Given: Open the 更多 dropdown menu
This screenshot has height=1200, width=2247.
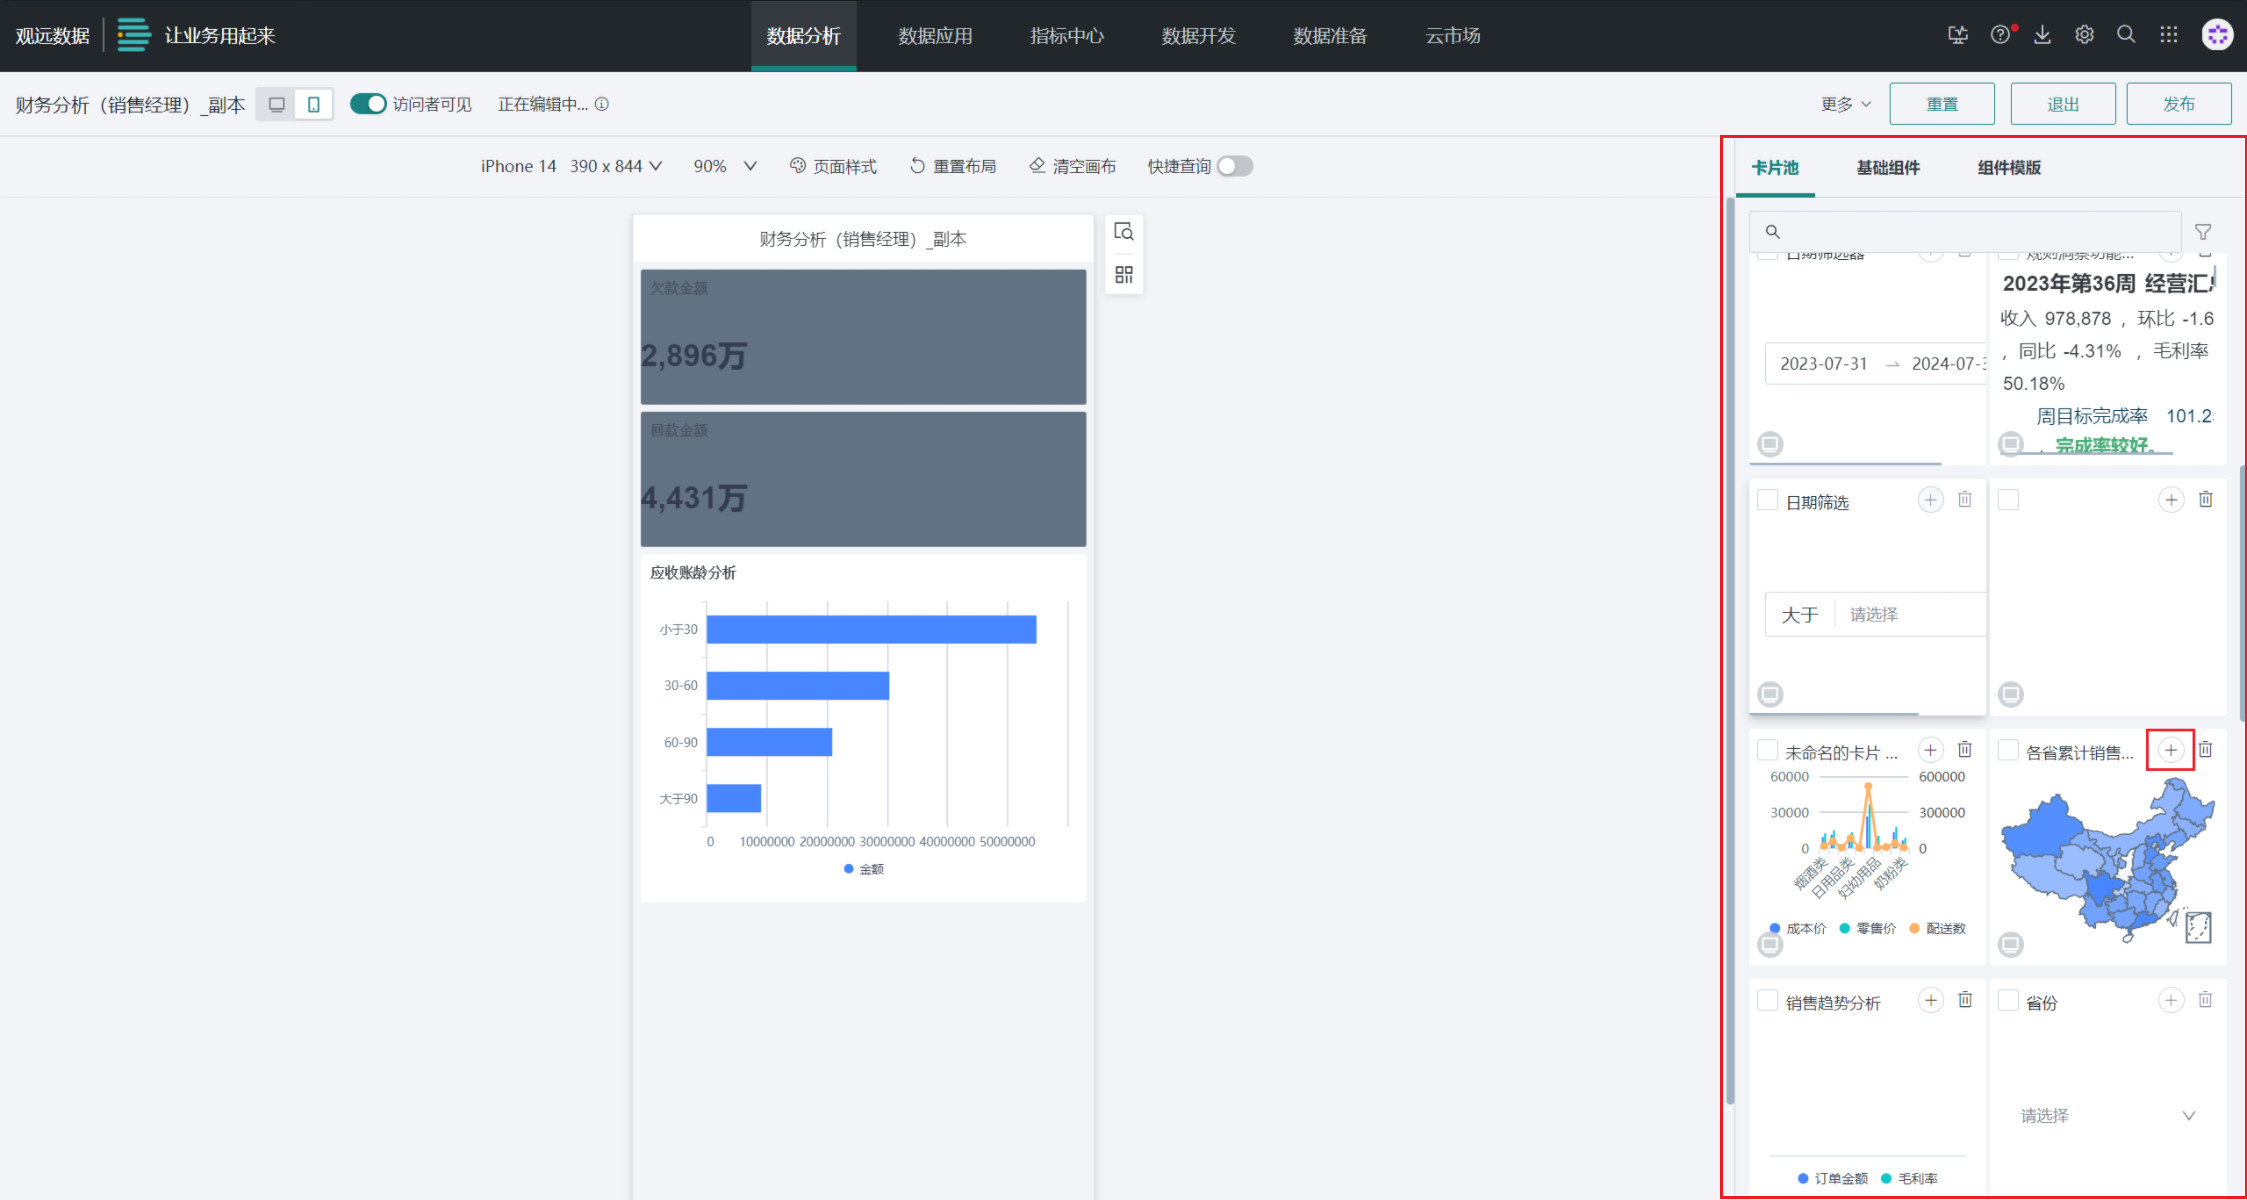Looking at the screenshot, I should 1845,104.
